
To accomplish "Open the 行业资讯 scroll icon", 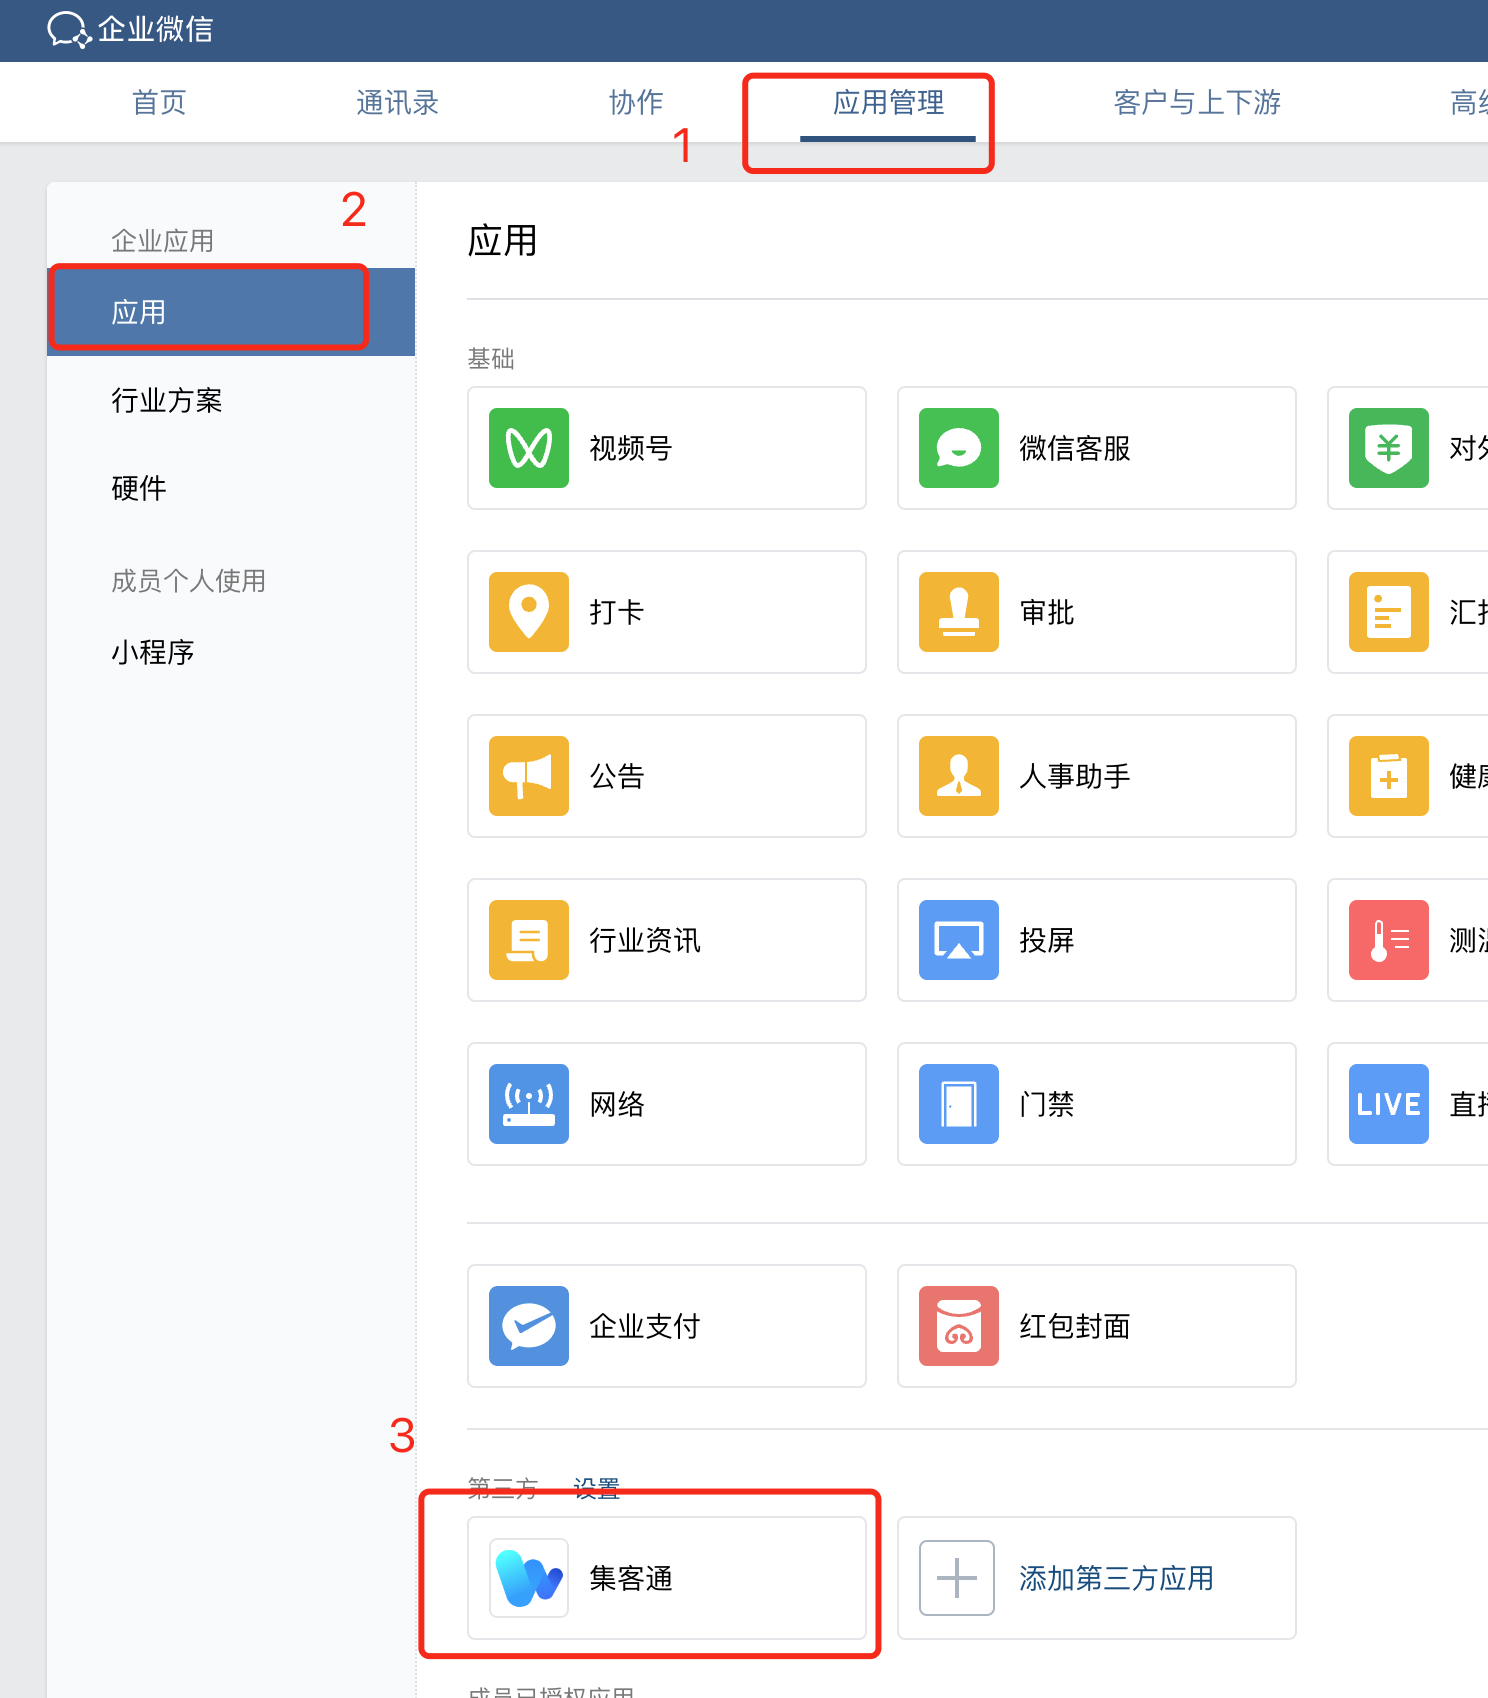I will pos(529,940).
